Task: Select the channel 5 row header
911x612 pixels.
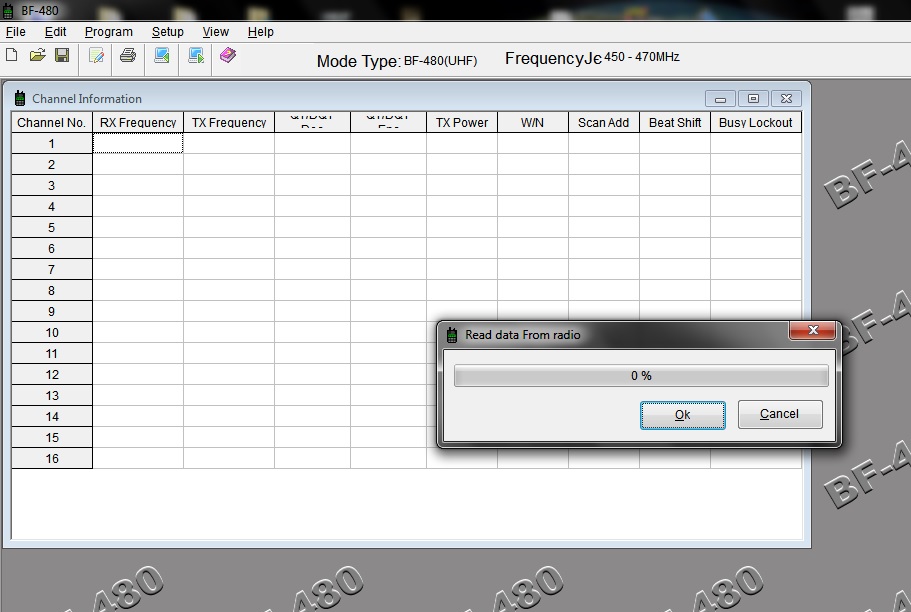Action: [x=52, y=228]
